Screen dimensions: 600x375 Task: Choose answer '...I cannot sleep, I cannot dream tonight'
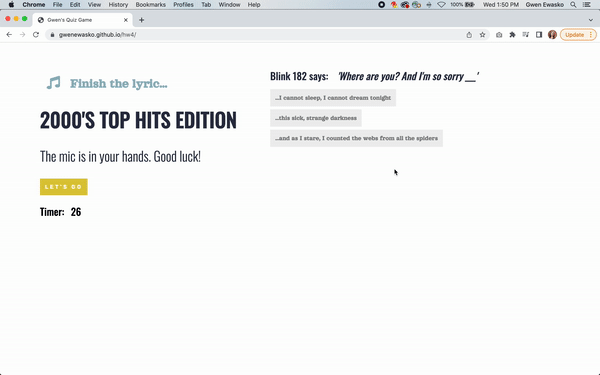(x=333, y=98)
